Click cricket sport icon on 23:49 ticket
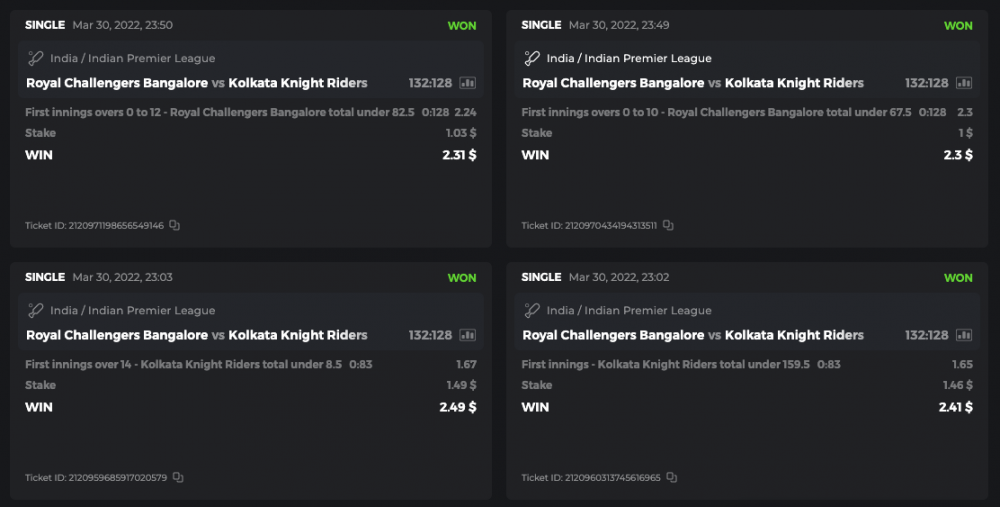The width and height of the screenshot is (1000, 507). (x=532, y=58)
